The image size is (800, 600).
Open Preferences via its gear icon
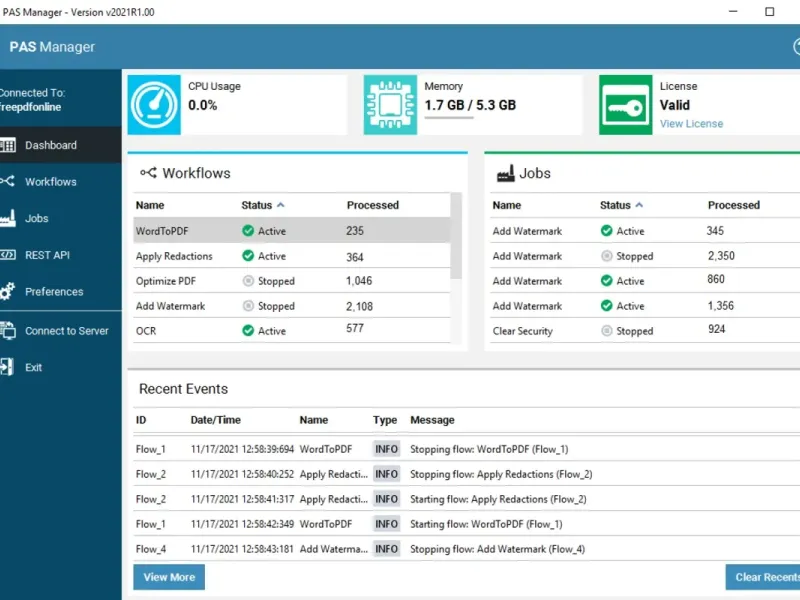8,292
